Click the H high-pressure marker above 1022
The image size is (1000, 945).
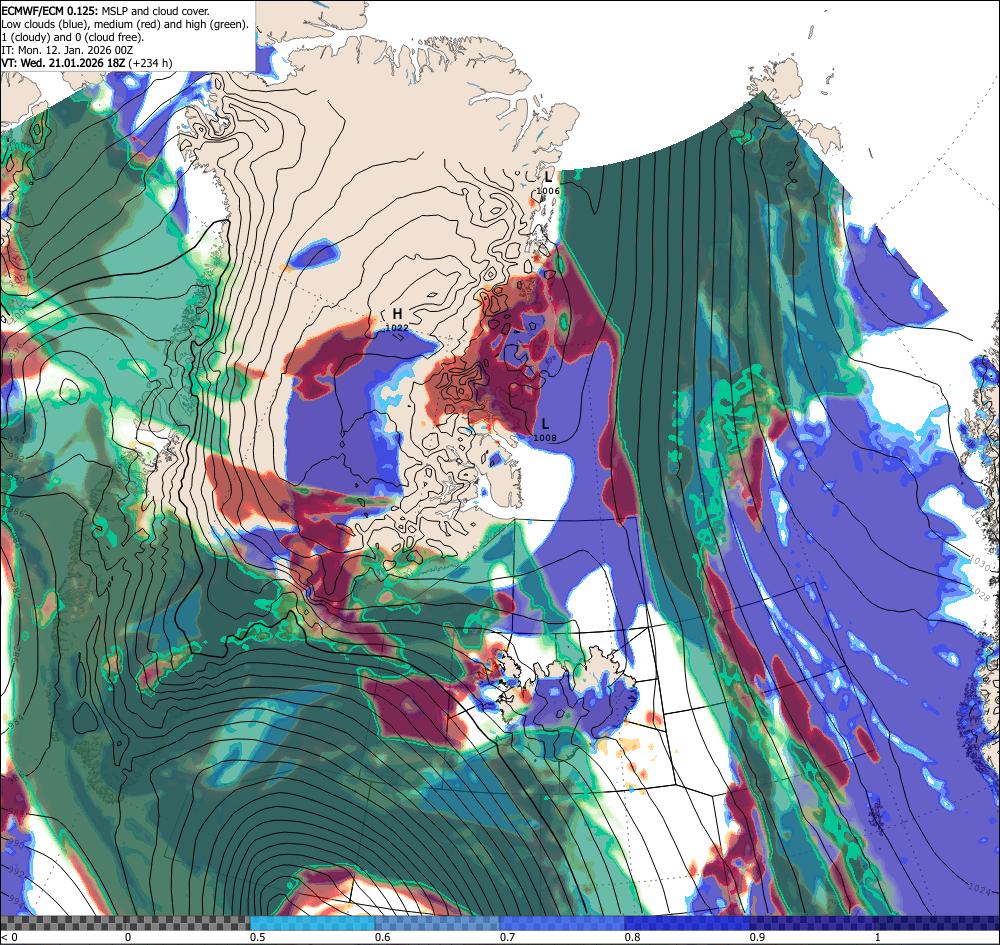(397, 314)
